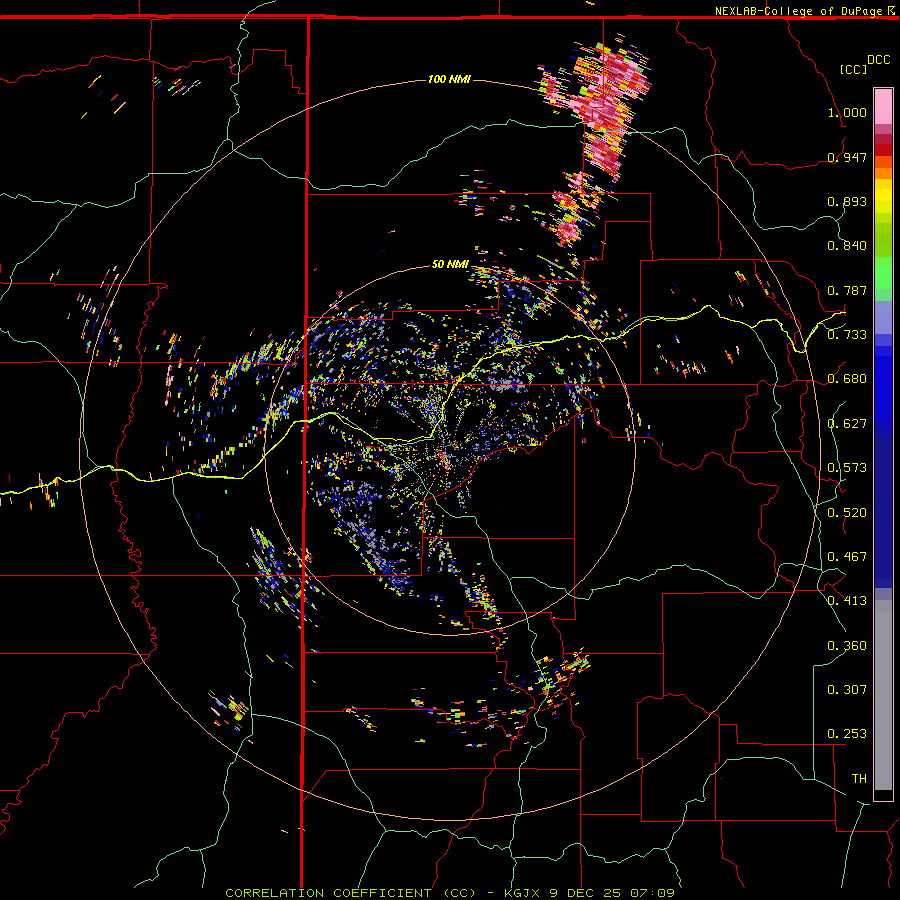The width and height of the screenshot is (900, 900).
Task: Click the NEXLAB-College of DuPage label
Action: tap(798, 11)
